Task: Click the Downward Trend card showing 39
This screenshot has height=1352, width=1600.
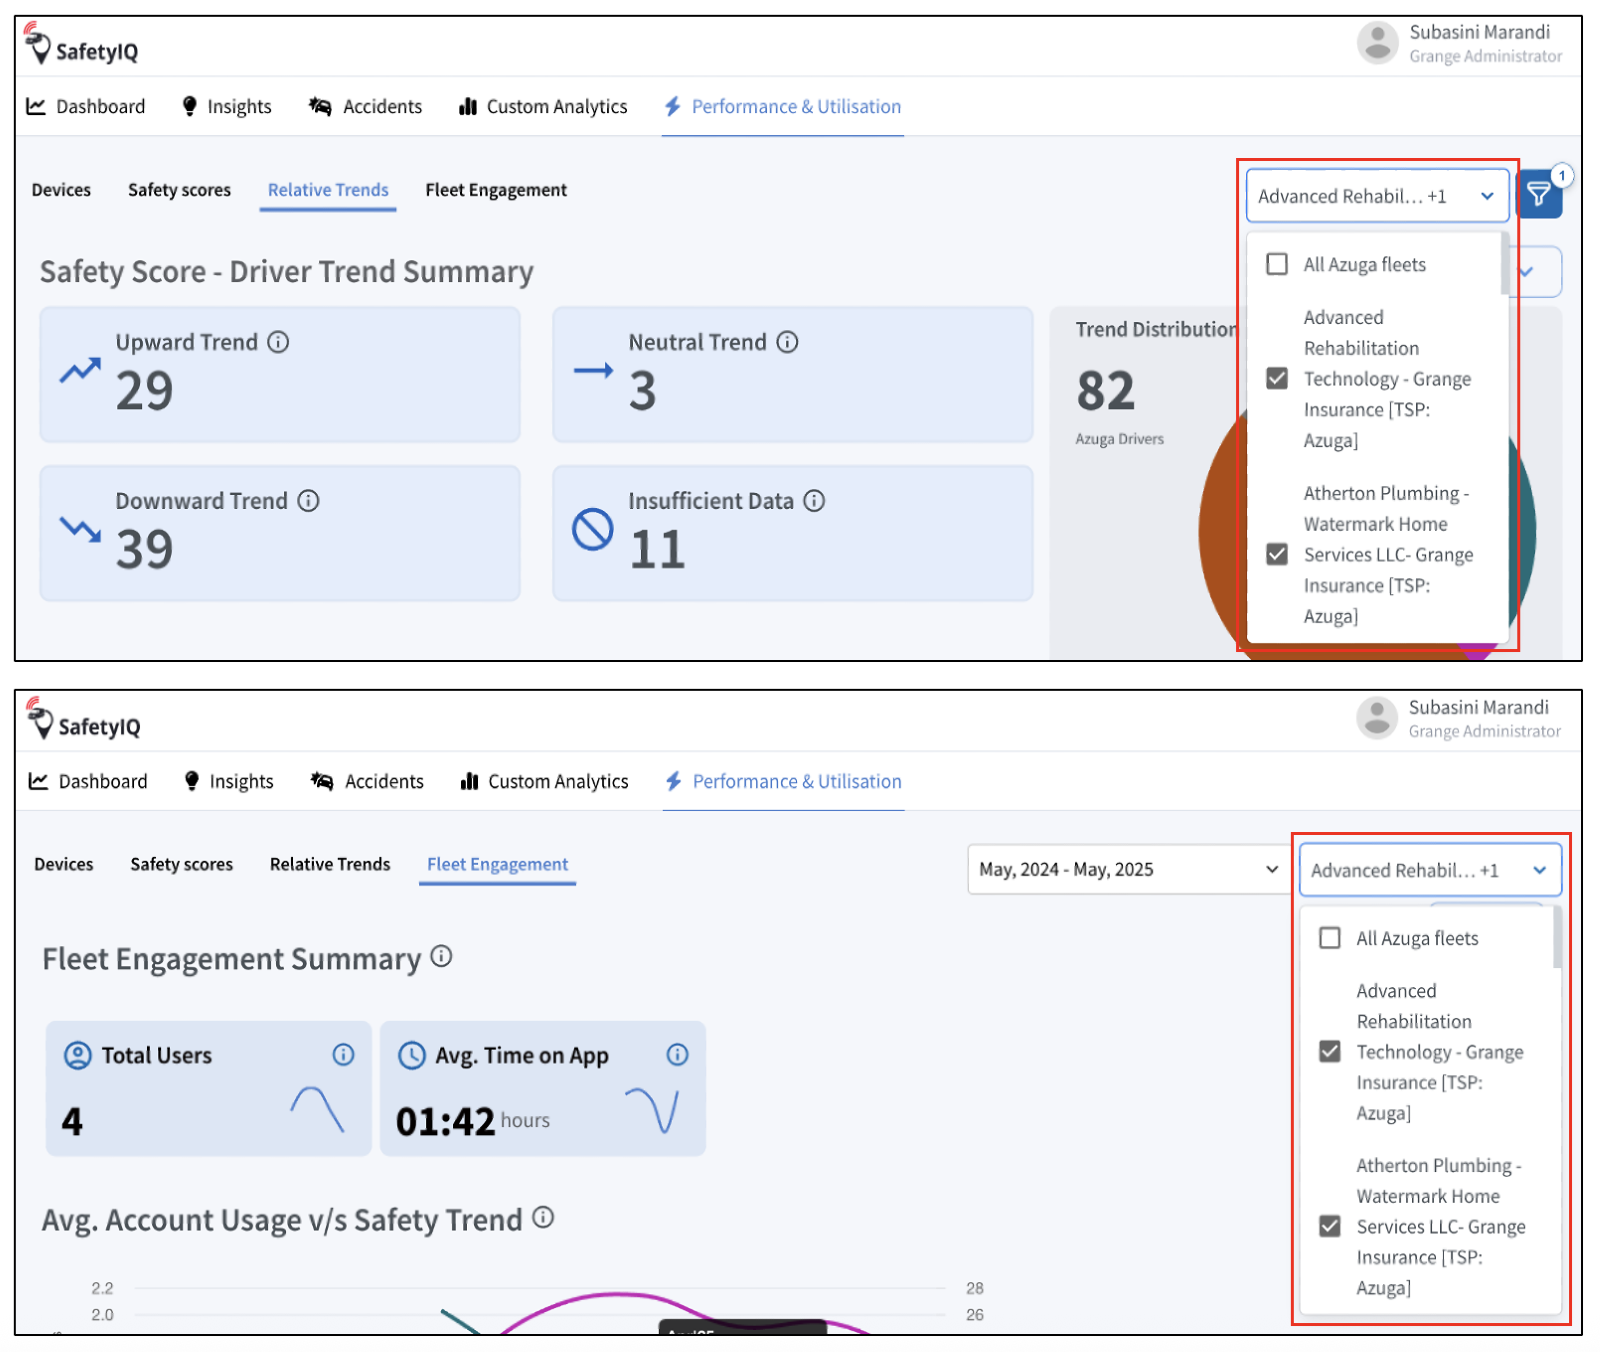Action: point(280,533)
